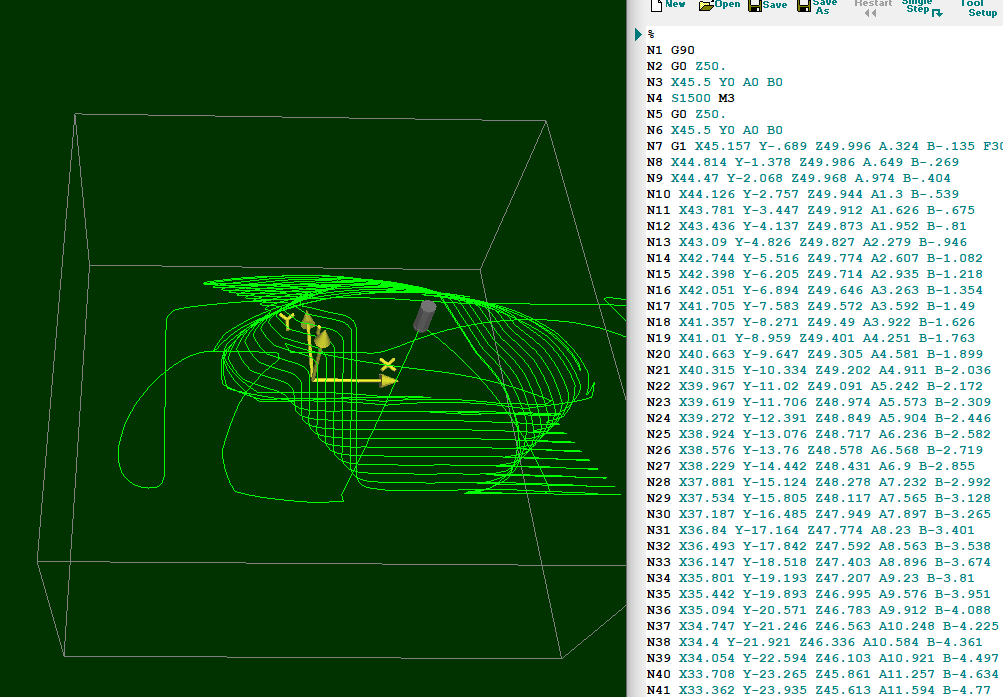The height and width of the screenshot is (697, 1003).
Task: Click the yellow Z axis cone at origin
Action: (x=322, y=339)
